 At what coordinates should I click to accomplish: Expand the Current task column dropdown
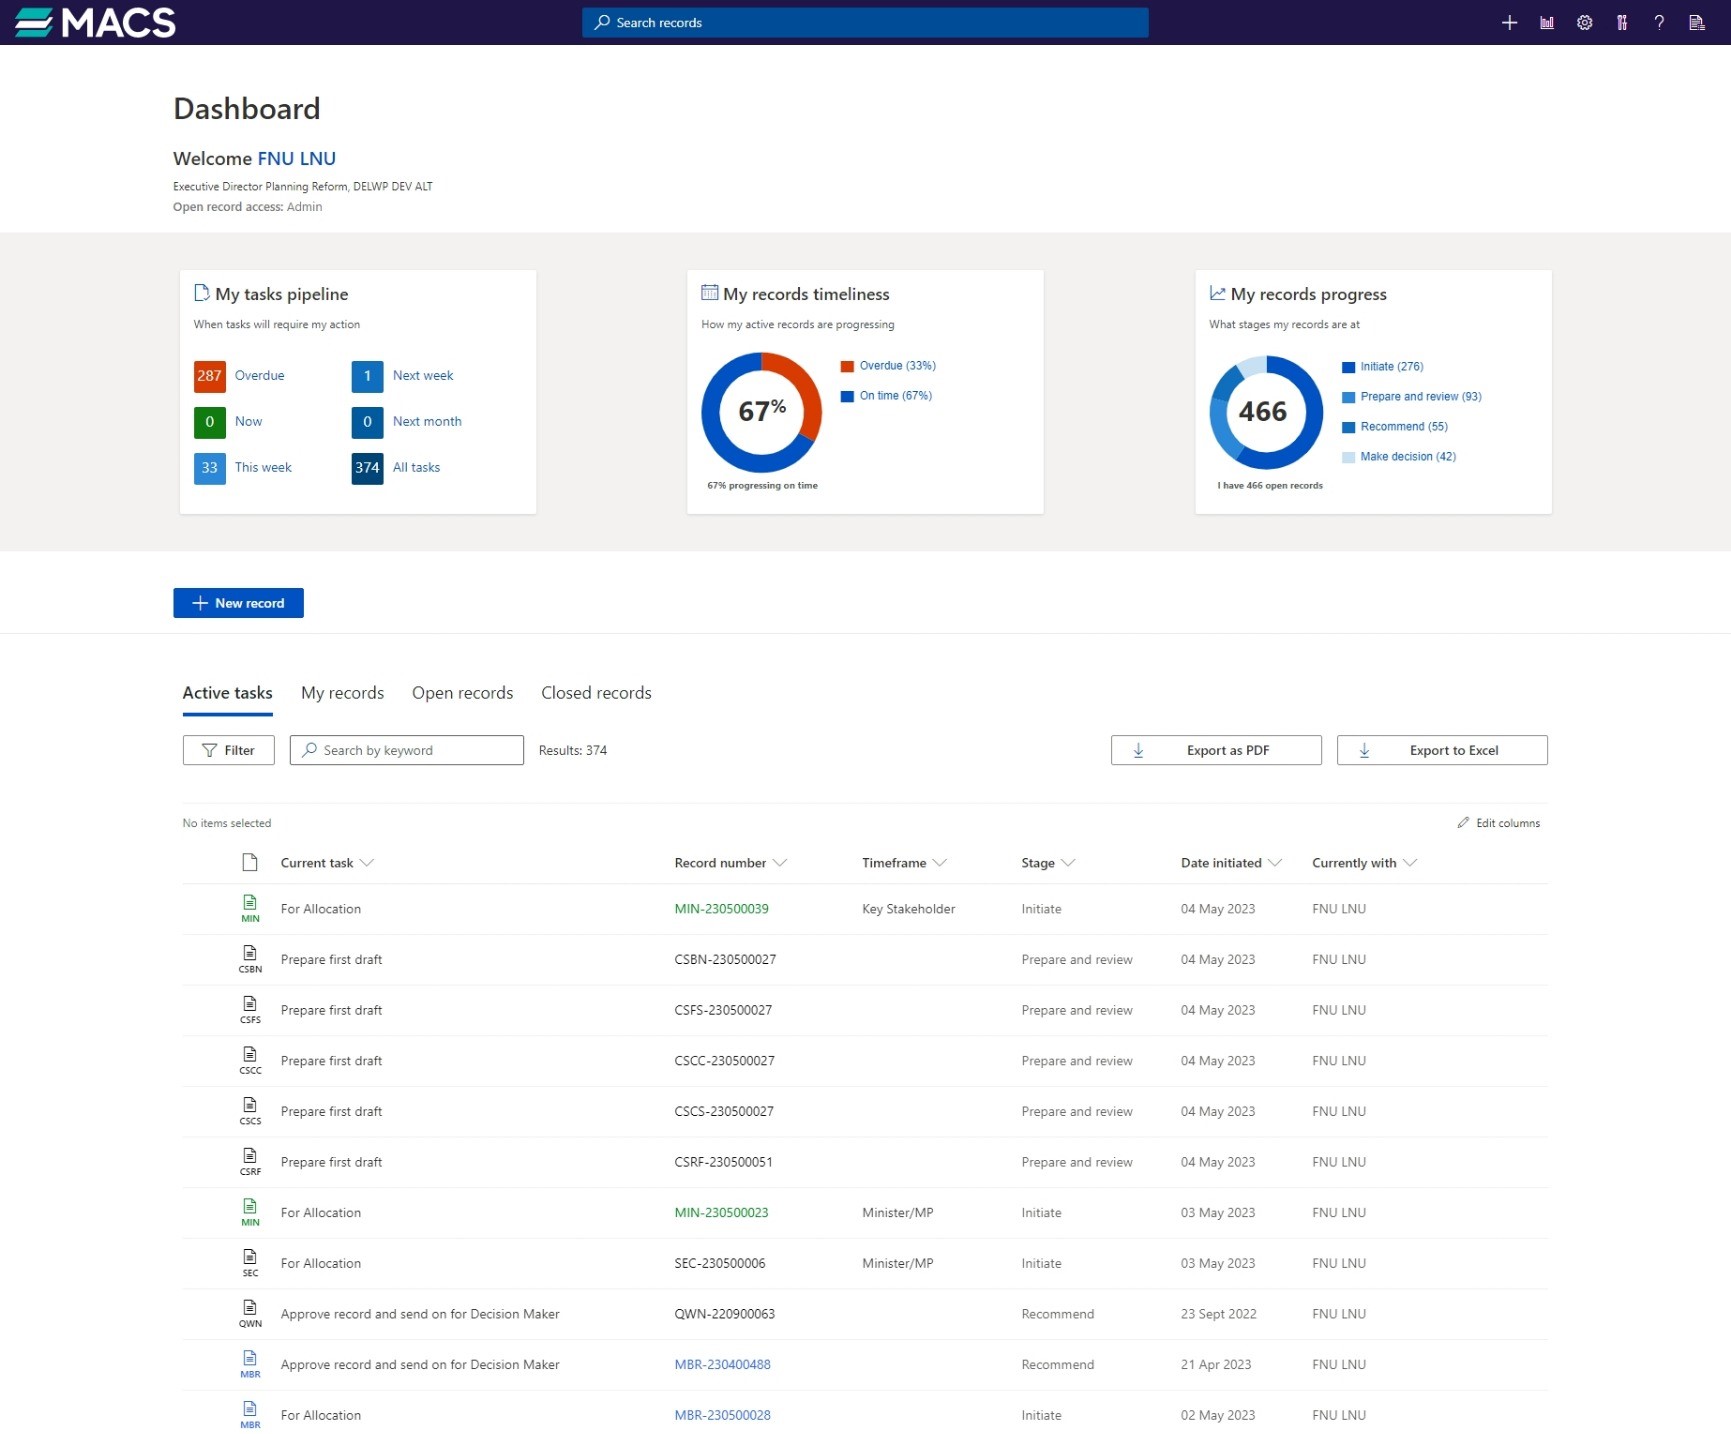[x=367, y=862]
